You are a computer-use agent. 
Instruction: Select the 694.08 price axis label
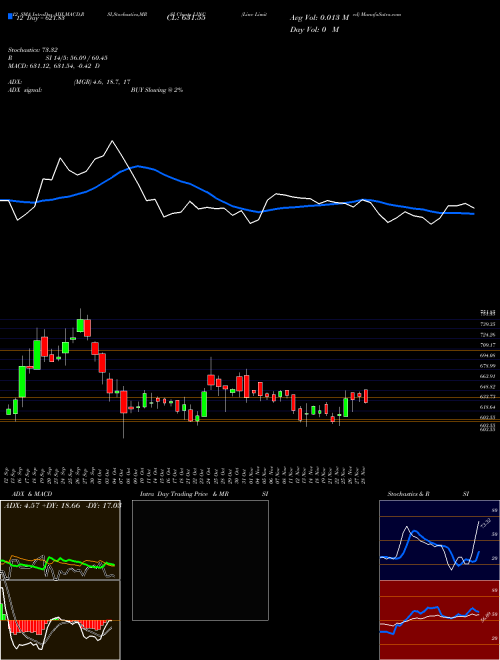(x=488, y=356)
